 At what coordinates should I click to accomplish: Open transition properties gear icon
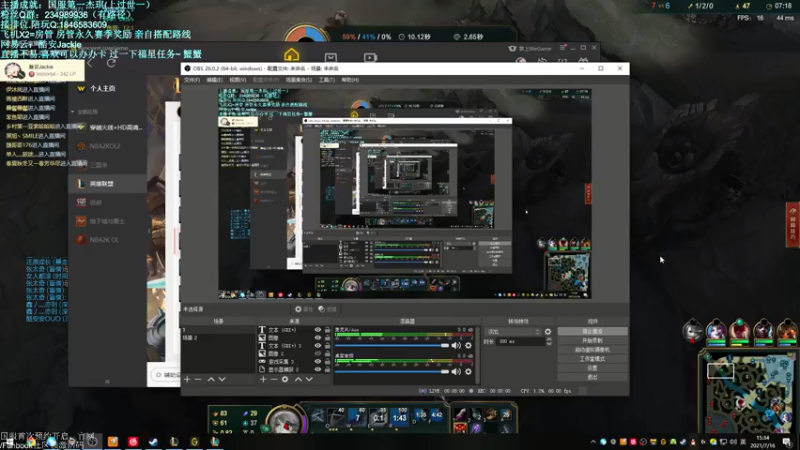548,331
